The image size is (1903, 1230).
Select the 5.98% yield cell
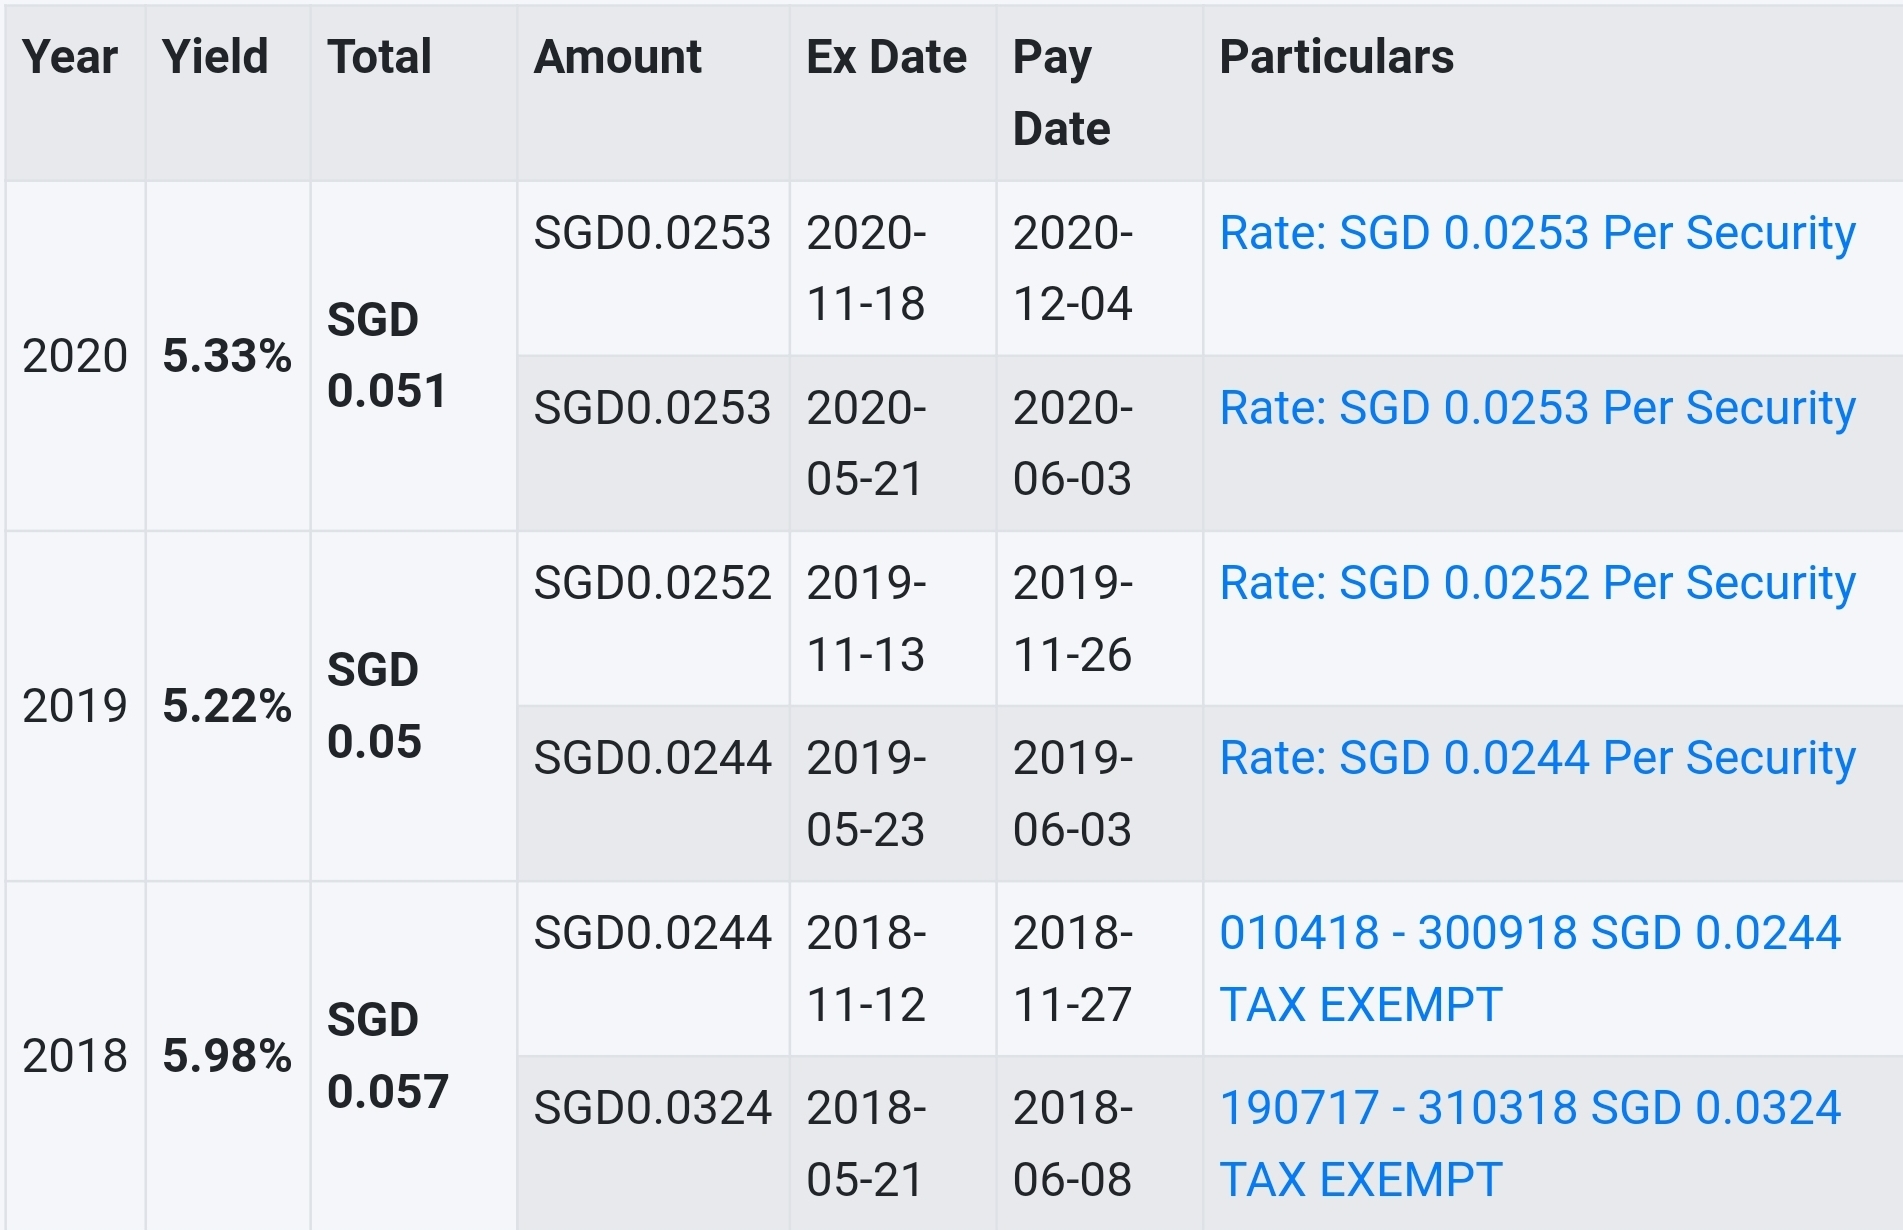pyautogui.click(x=228, y=1056)
